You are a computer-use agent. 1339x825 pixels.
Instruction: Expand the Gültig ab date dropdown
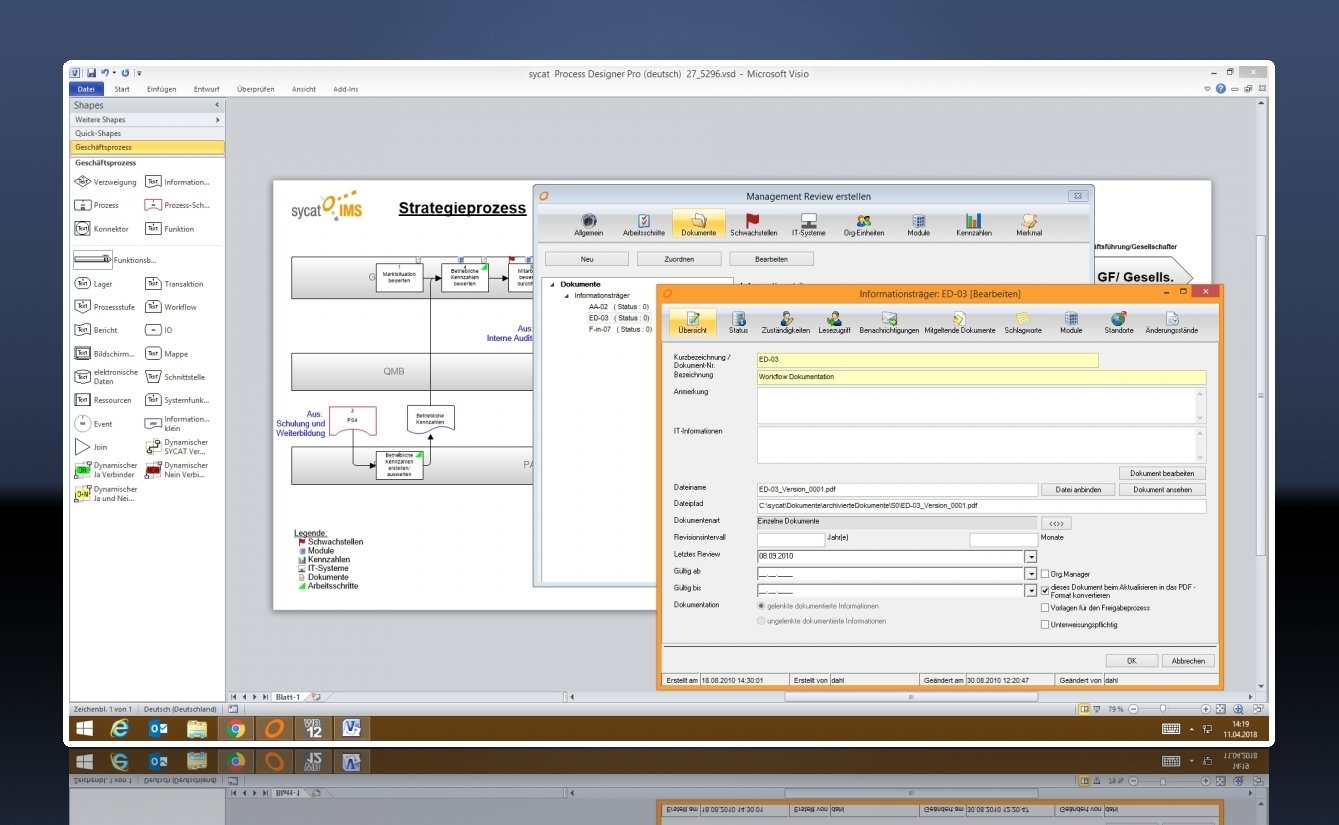[x=1030, y=575]
